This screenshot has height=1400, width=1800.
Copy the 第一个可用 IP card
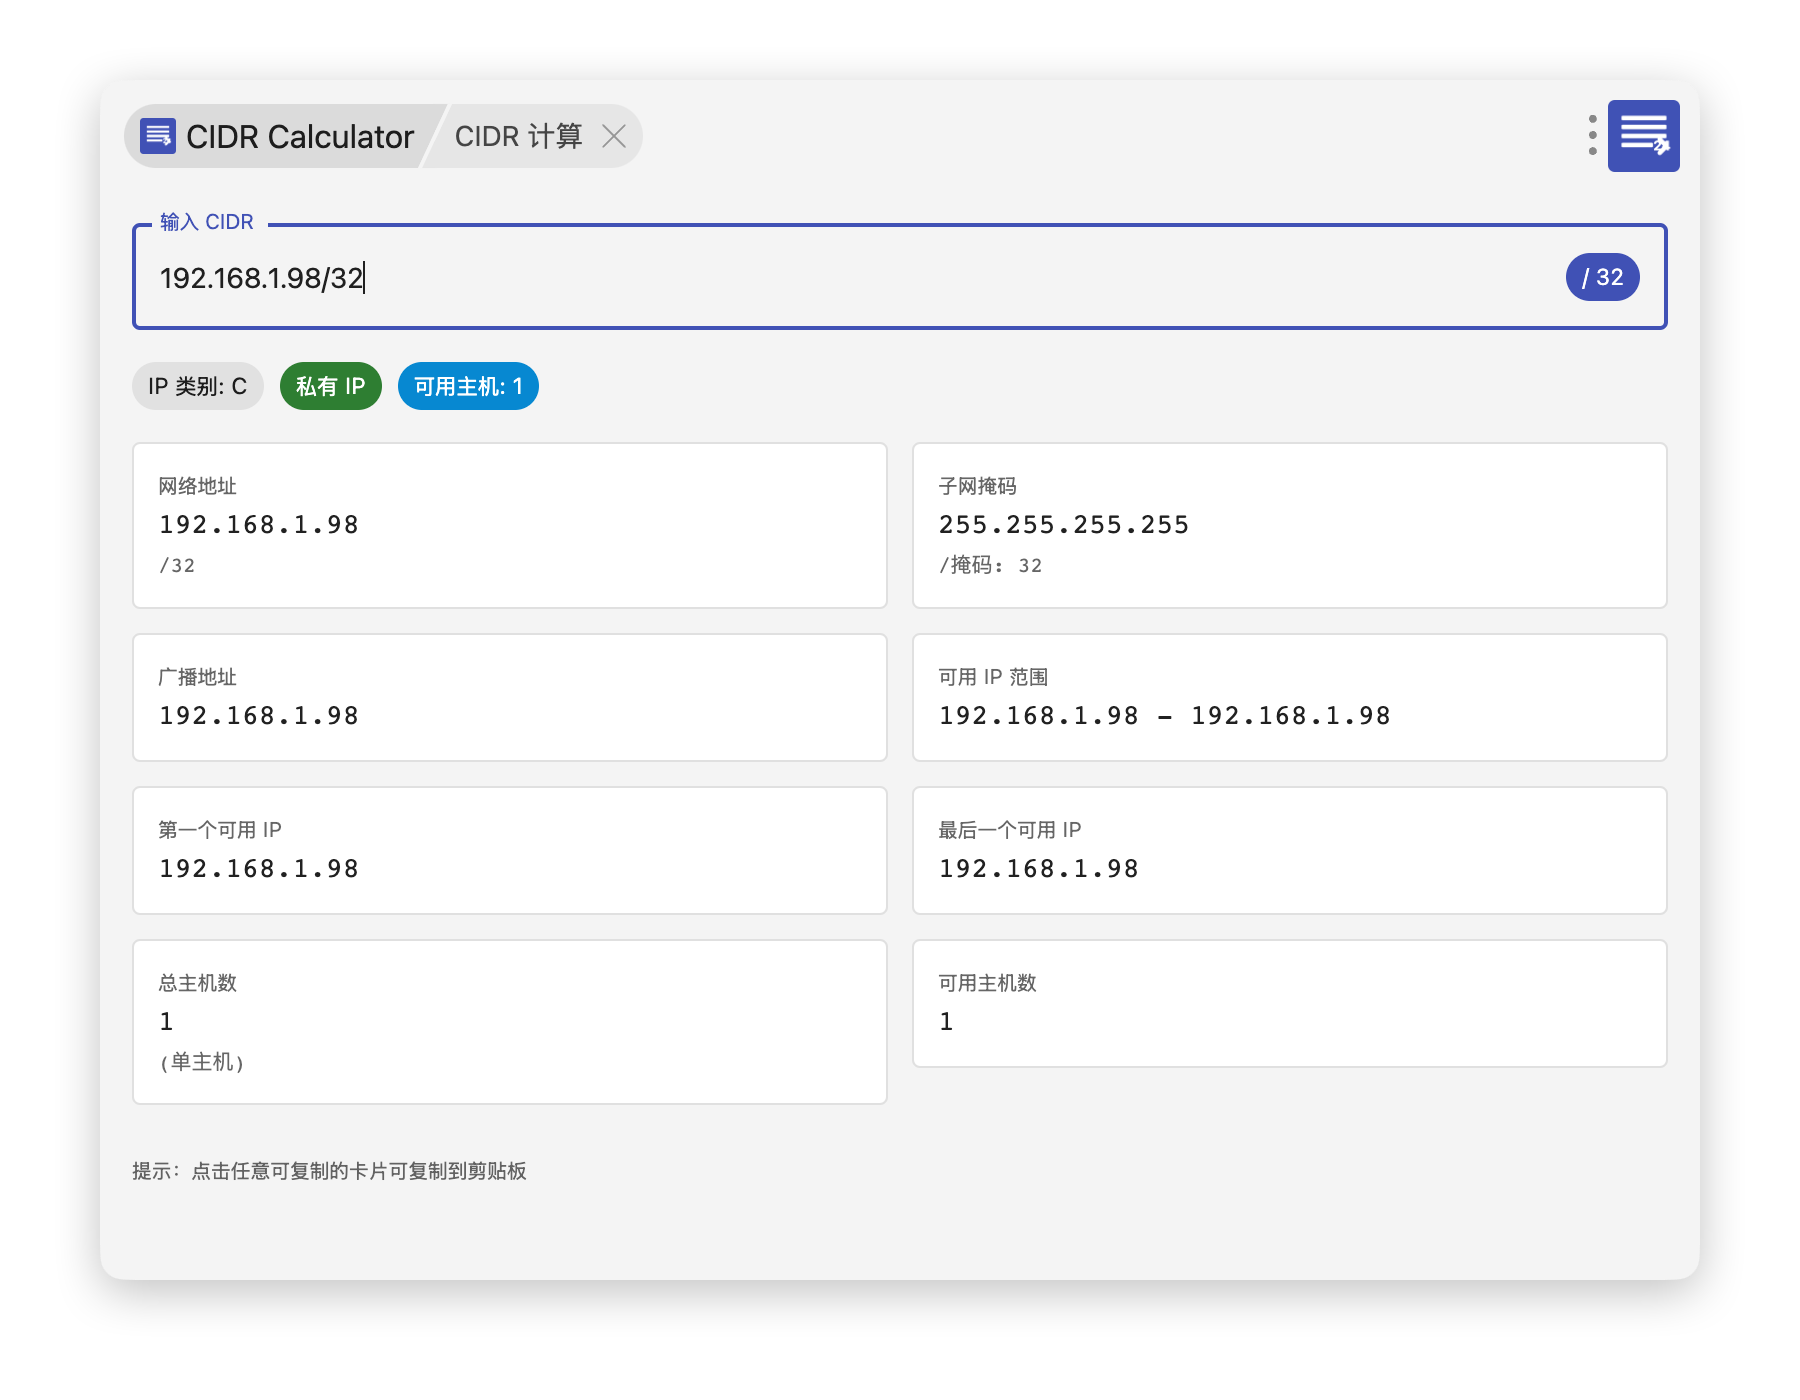pos(509,850)
